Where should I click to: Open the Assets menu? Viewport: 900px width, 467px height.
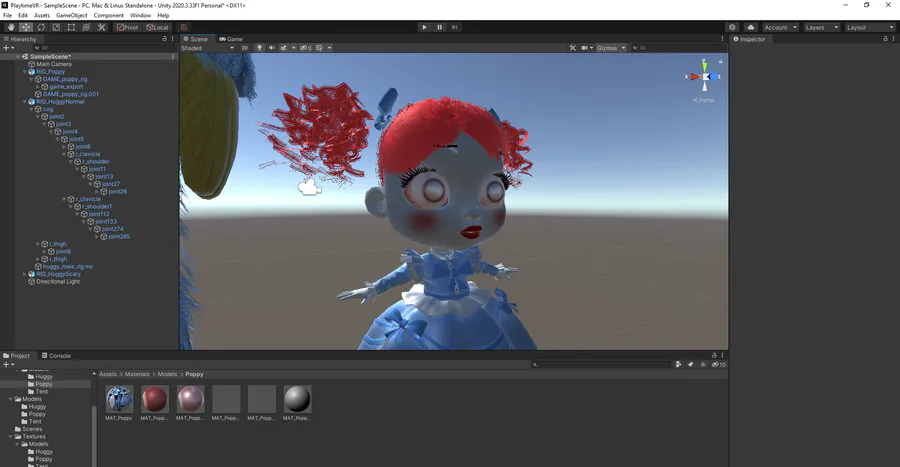pos(42,15)
